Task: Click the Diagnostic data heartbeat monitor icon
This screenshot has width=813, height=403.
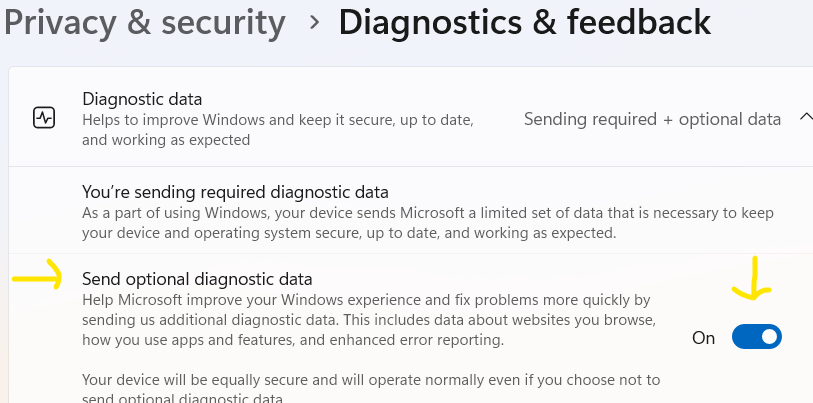Action: coord(43,118)
